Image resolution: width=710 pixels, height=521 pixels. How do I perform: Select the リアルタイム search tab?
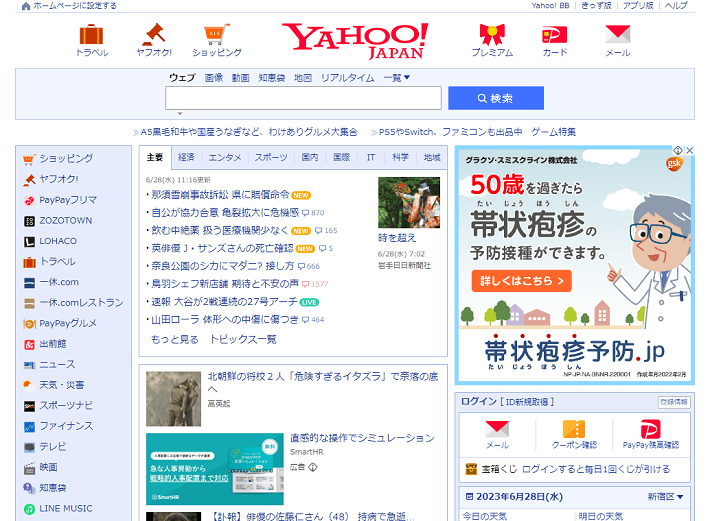point(348,78)
